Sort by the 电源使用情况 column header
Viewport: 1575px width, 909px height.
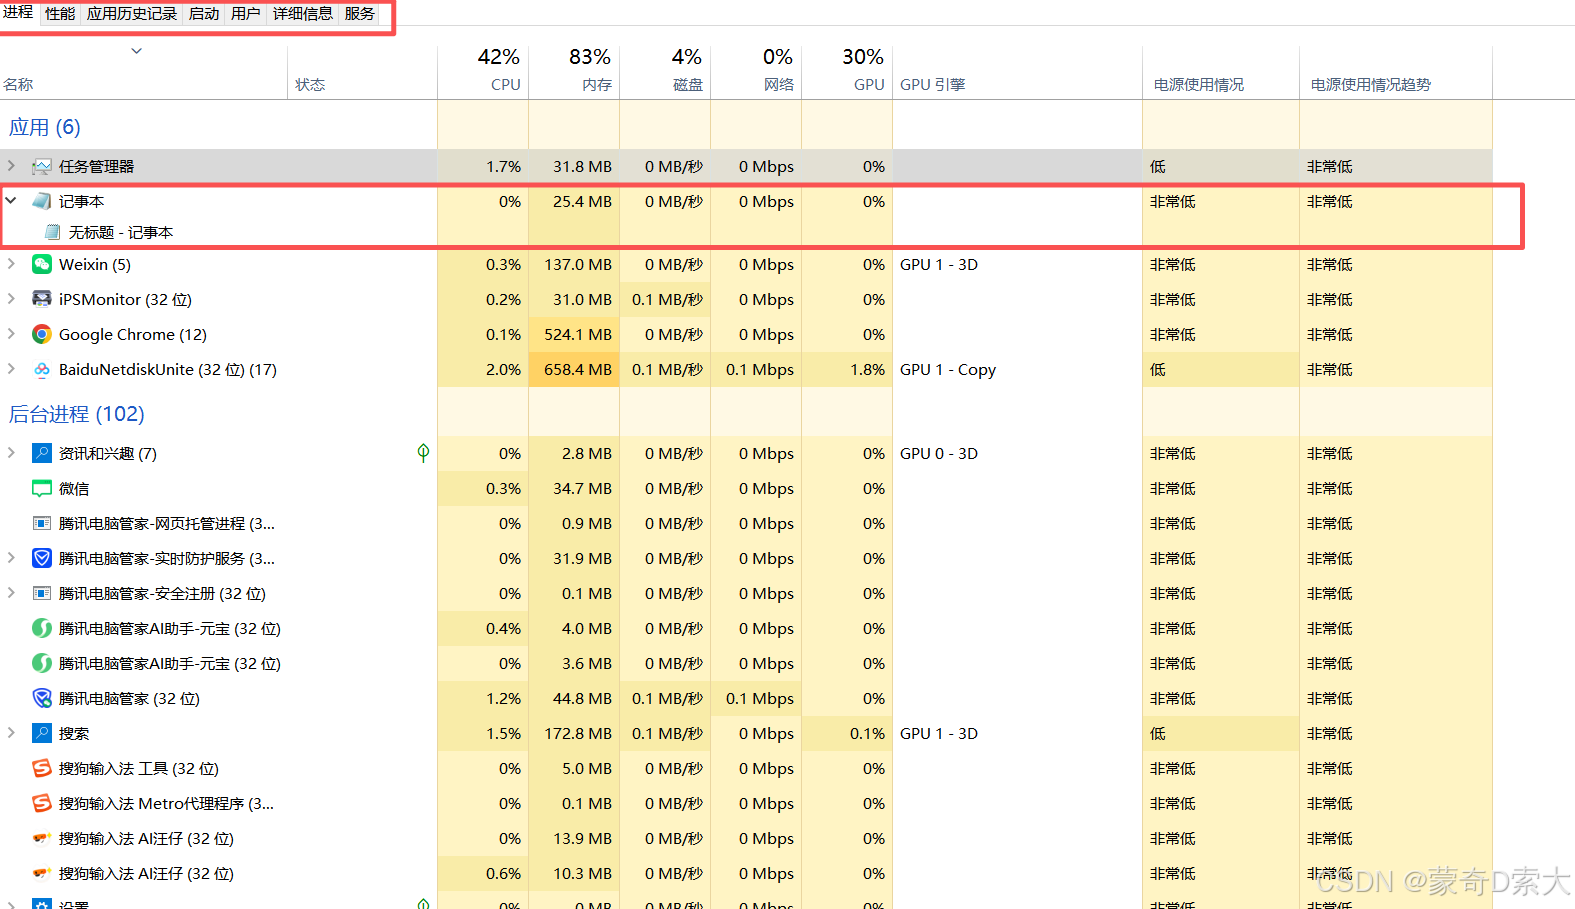1221,72
